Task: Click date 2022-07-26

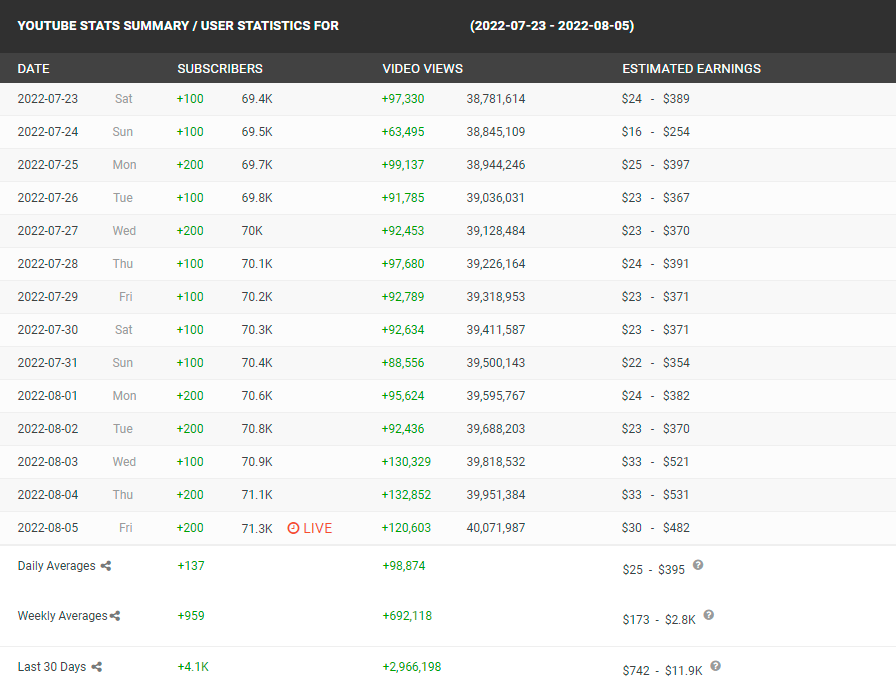Action: click(48, 198)
